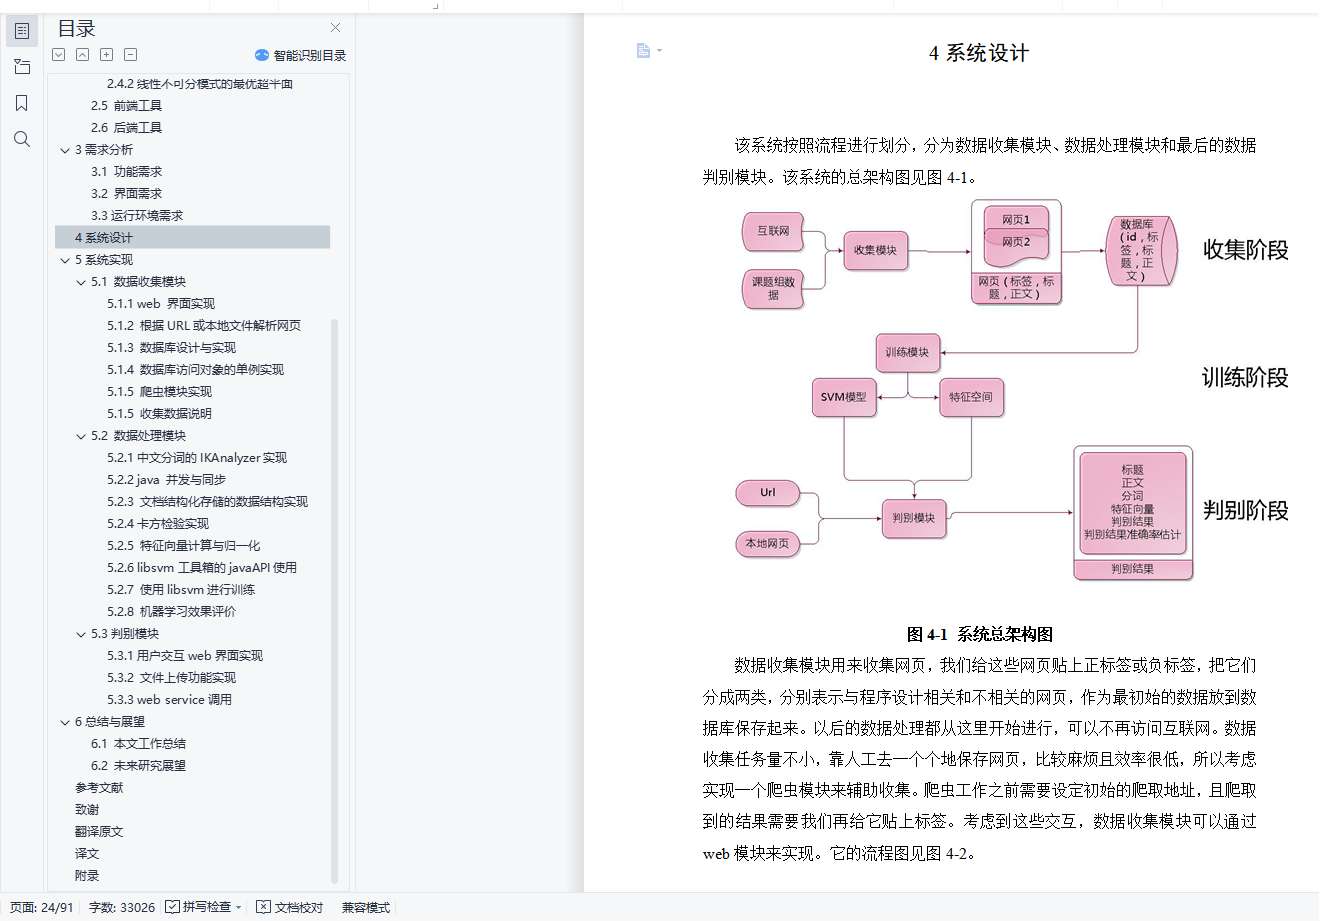Click the 字数: 33026 word count

[x=122, y=907]
